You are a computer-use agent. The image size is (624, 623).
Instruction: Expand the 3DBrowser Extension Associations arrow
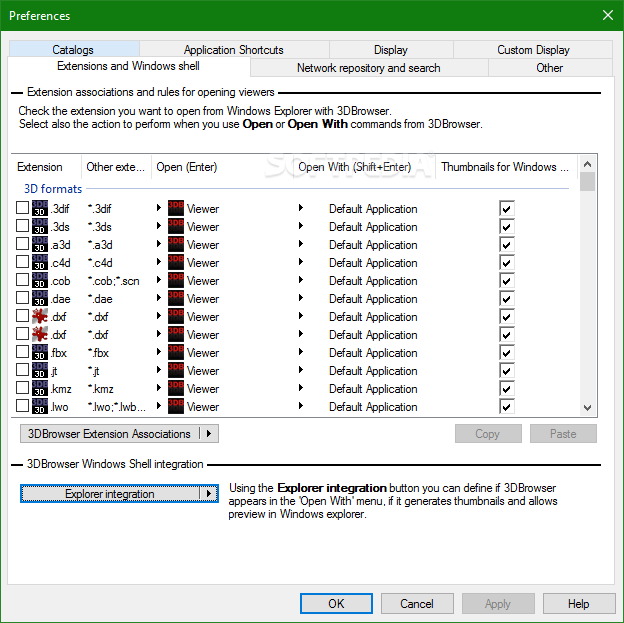pos(209,434)
